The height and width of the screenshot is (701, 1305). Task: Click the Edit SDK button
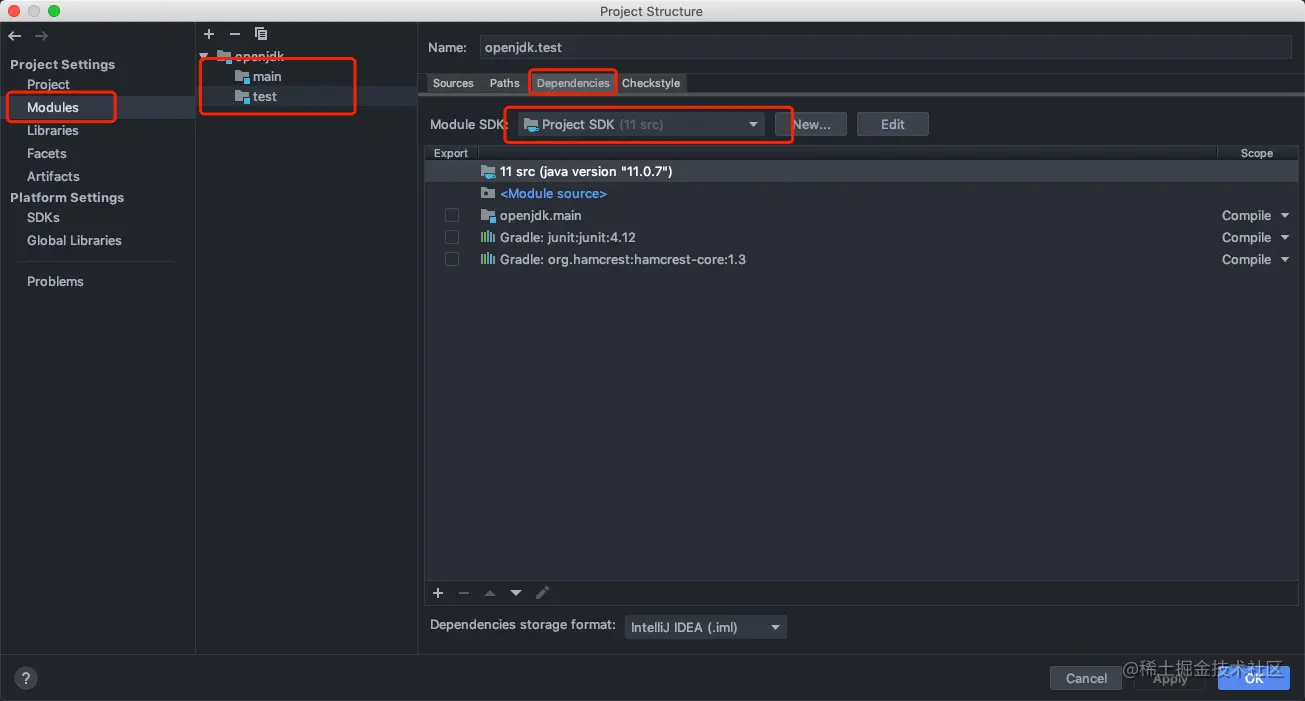click(x=893, y=124)
